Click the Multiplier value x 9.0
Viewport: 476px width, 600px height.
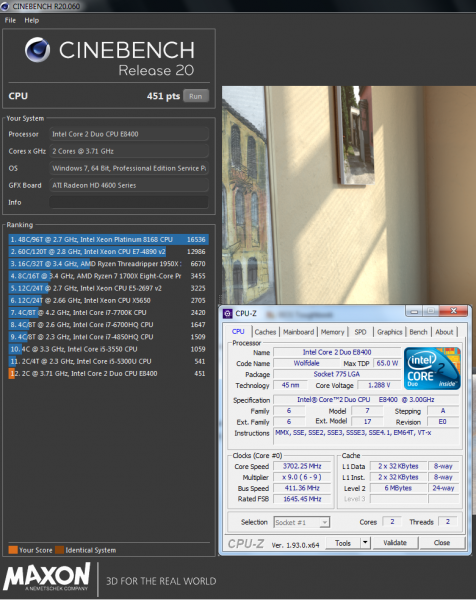302,477
